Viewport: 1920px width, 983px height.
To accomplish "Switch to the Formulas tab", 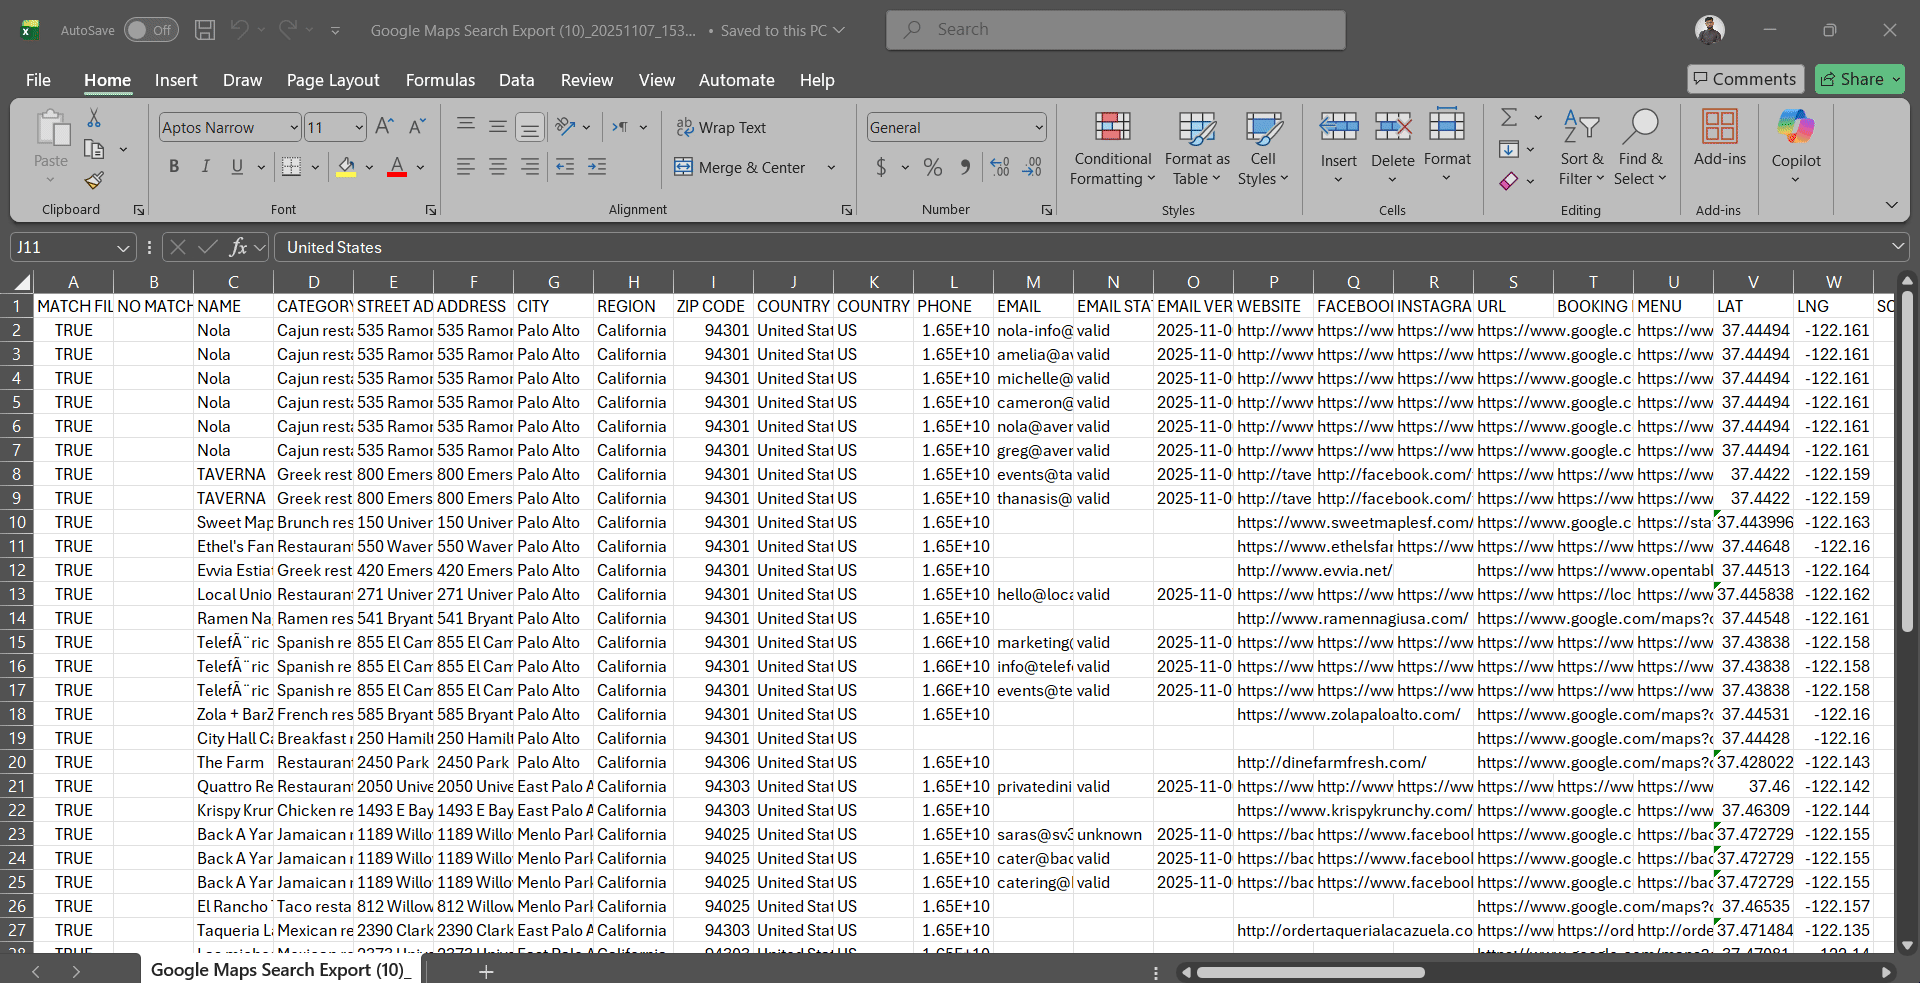I will pyautogui.click(x=440, y=80).
